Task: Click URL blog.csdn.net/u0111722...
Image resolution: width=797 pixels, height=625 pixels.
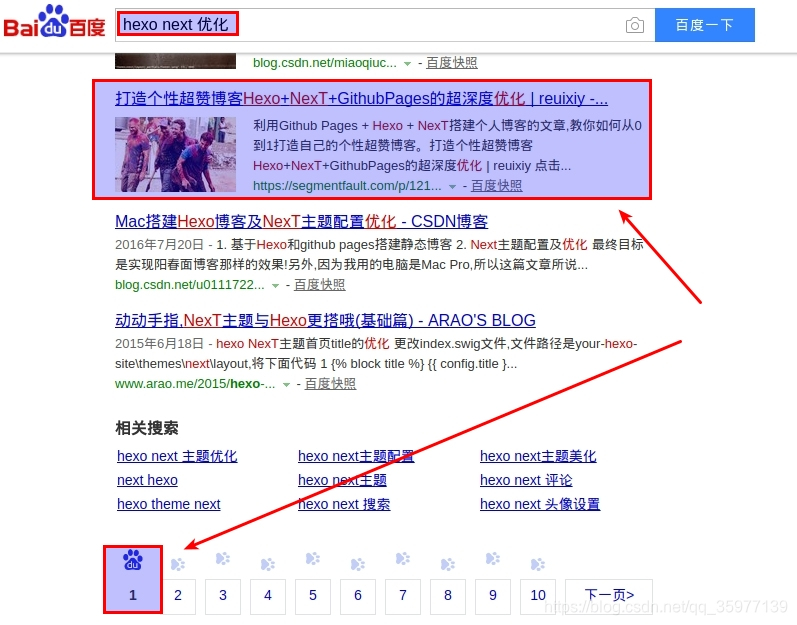Action: (190, 285)
